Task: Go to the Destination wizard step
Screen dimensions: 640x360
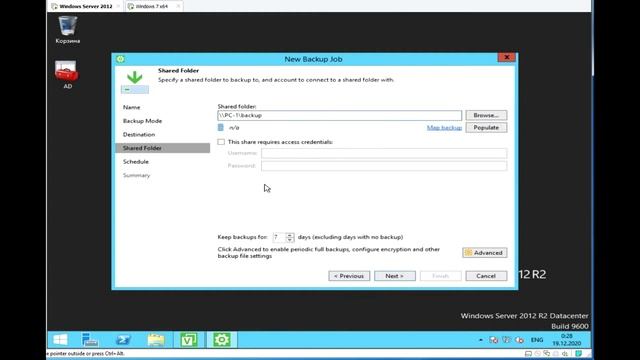Action: click(139, 134)
